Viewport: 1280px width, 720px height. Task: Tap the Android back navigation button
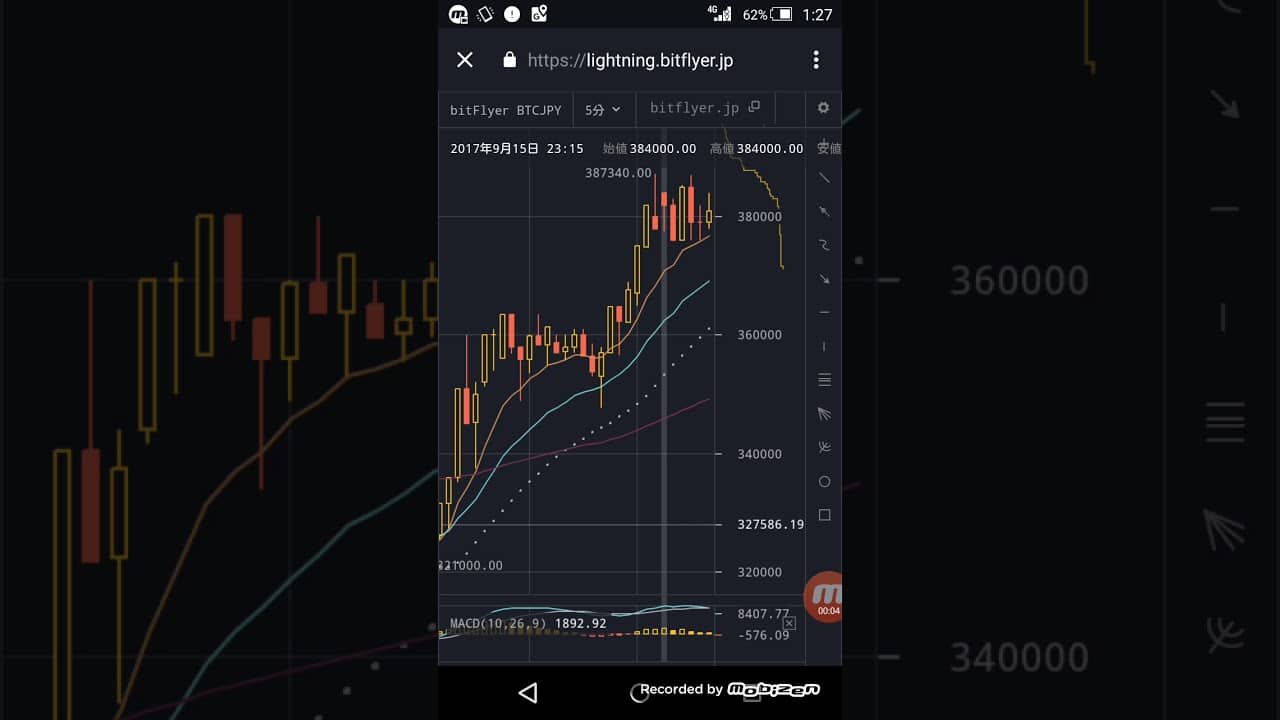click(x=528, y=692)
